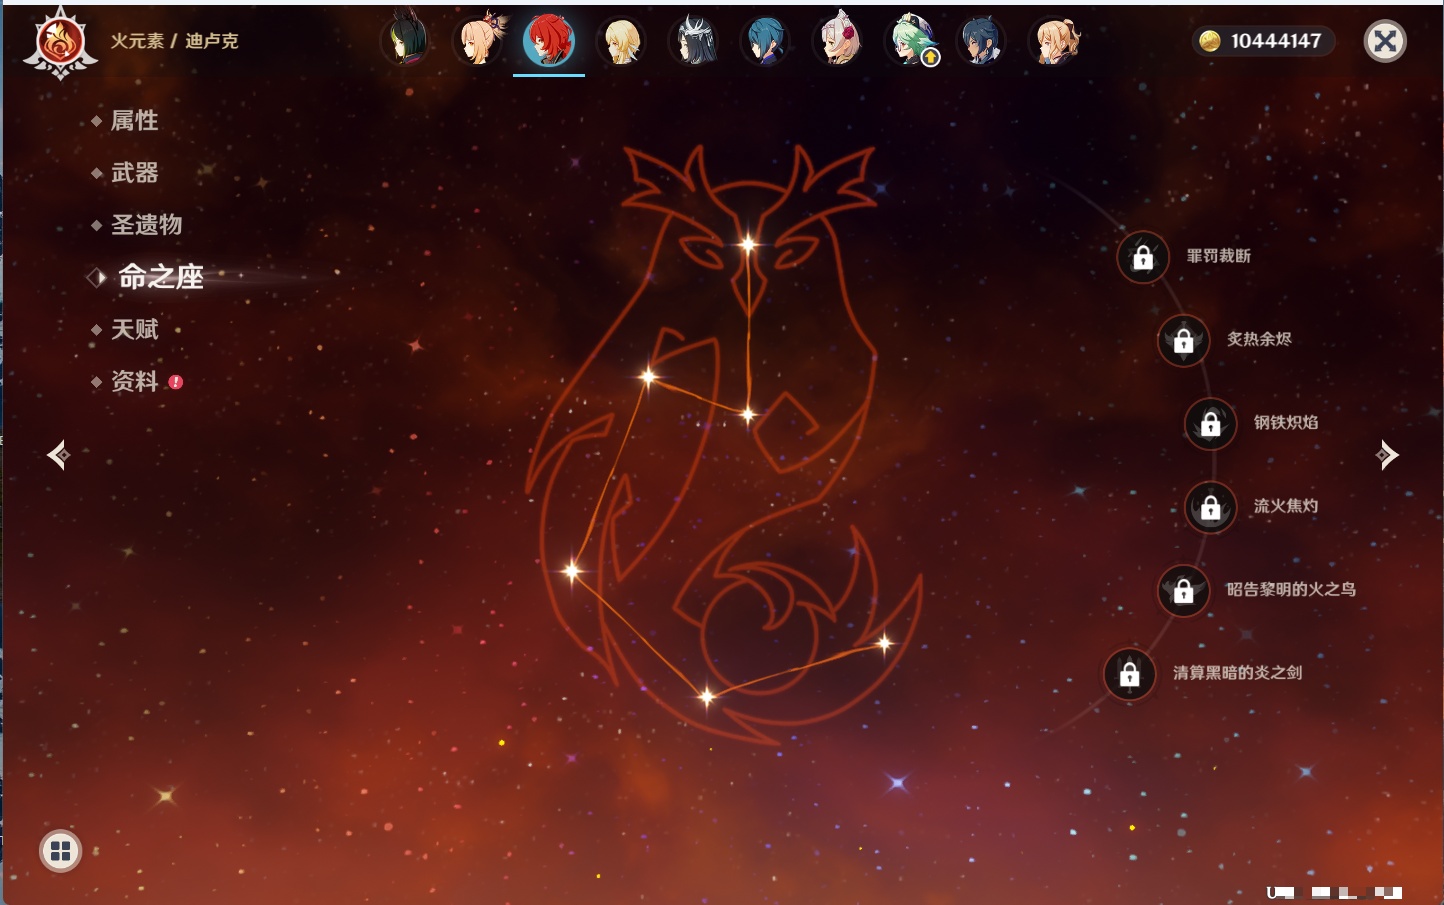Open locked constellation 炙热余烬 icon
The image size is (1444, 905).
click(x=1184, y=340)
